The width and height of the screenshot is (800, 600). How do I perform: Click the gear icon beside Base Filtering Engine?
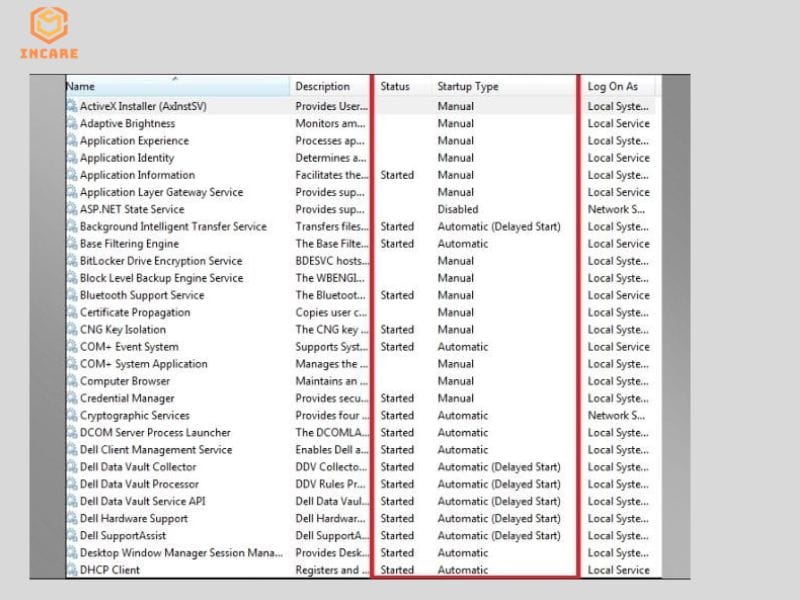tap(72, 244)
